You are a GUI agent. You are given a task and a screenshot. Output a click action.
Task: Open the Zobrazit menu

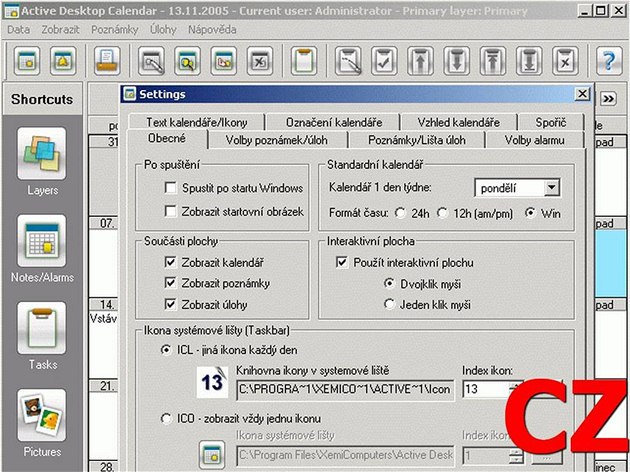coord(60,29)
